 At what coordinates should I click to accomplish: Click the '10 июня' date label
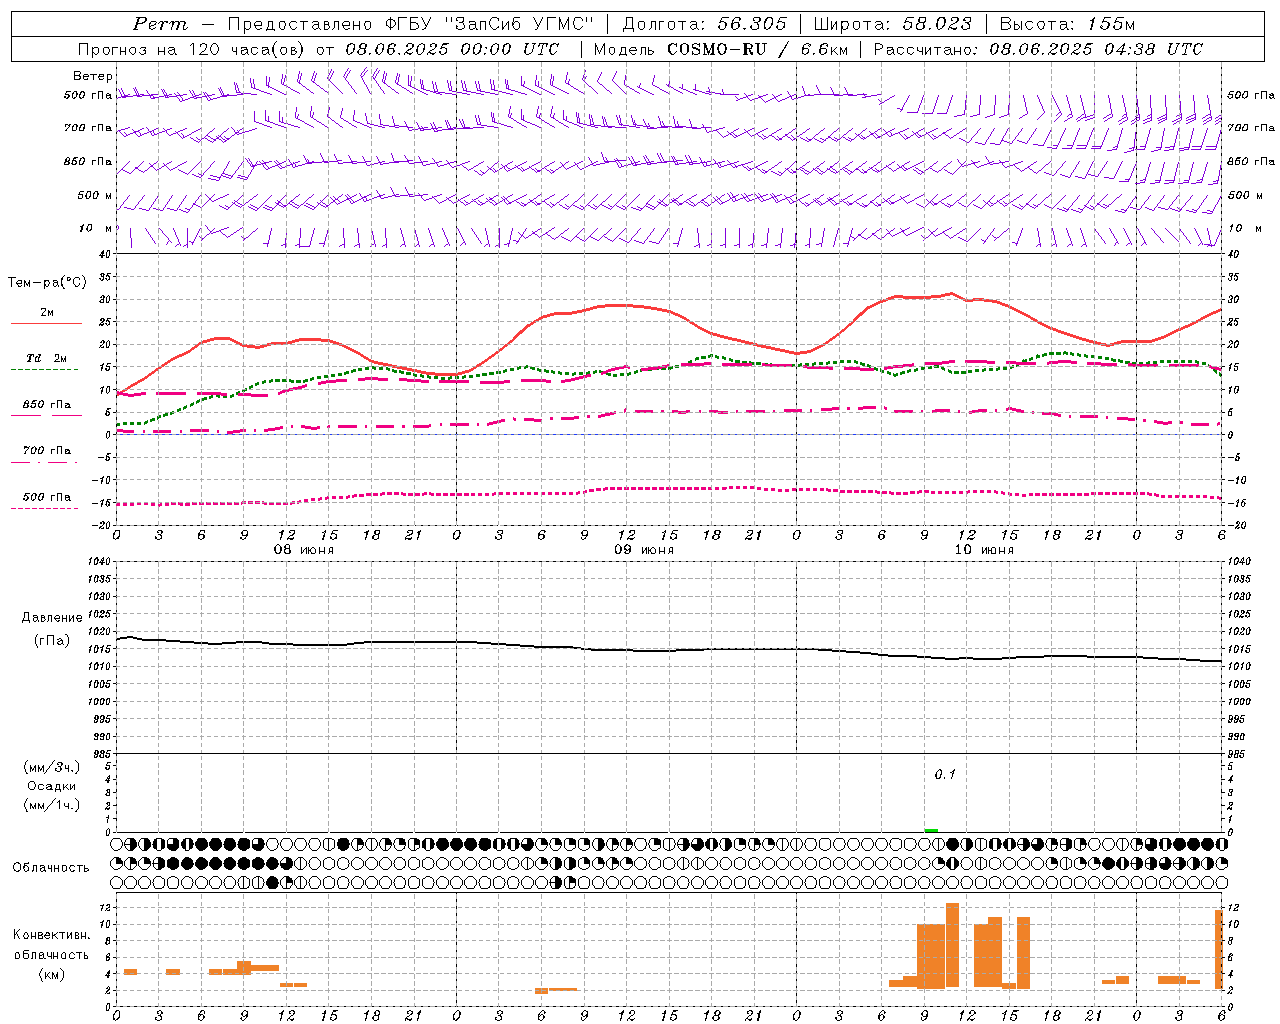[984, 550]
